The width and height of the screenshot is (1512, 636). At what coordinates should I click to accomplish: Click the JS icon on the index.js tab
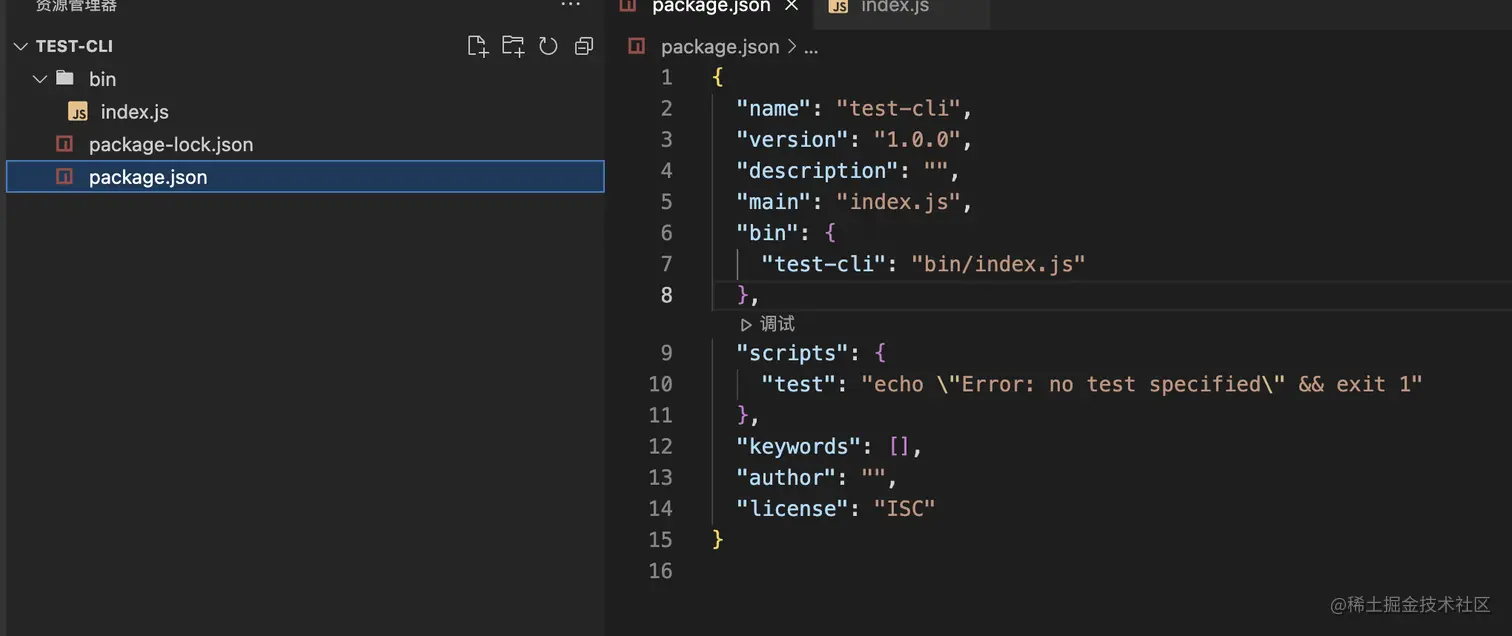click(x=839, y=7)
